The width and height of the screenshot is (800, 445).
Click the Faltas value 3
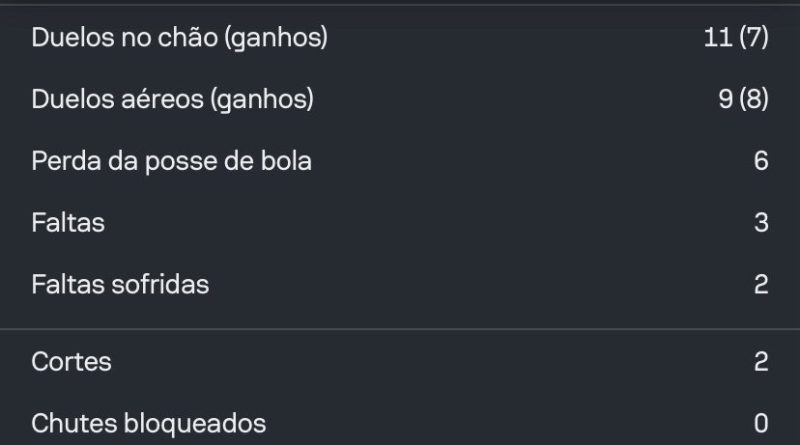[761, 223]
